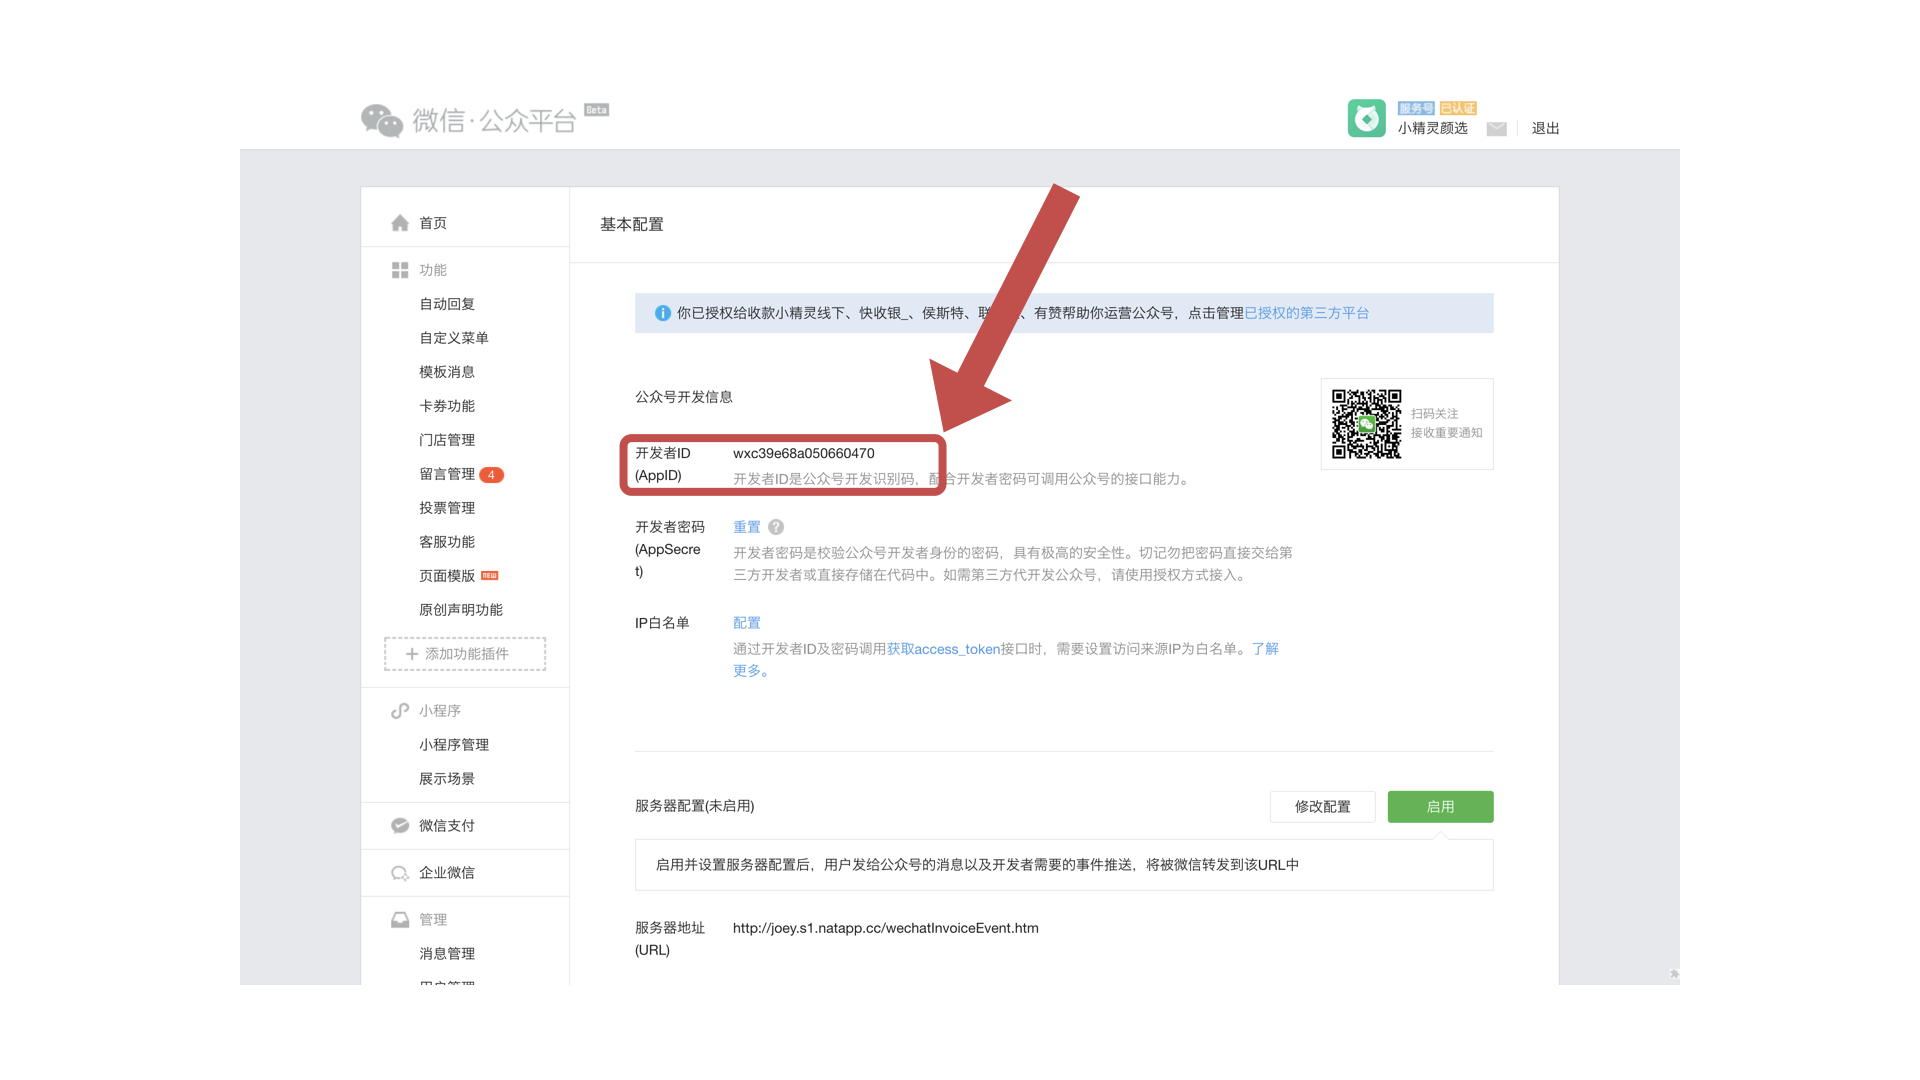The width and height of the screenshot is (1920, 1080).
Task: Open 门店管理 in sidebar
Action: pyautogui.click(x=447, y=440)
